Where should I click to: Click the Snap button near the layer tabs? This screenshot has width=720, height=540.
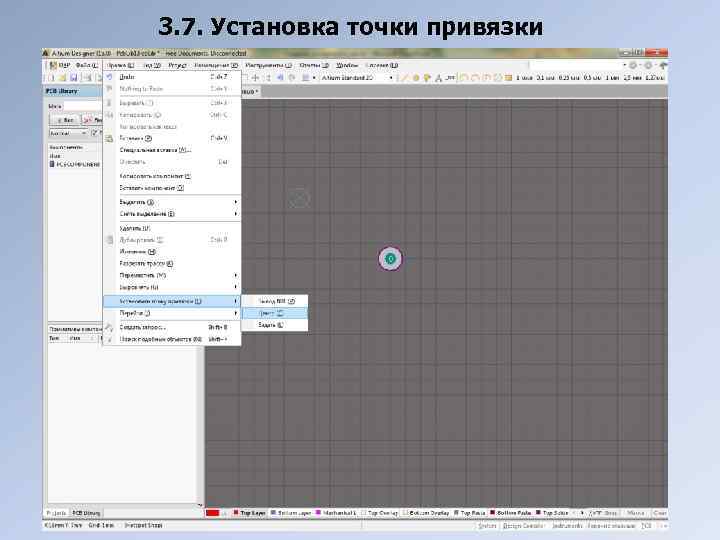[603, 513]
